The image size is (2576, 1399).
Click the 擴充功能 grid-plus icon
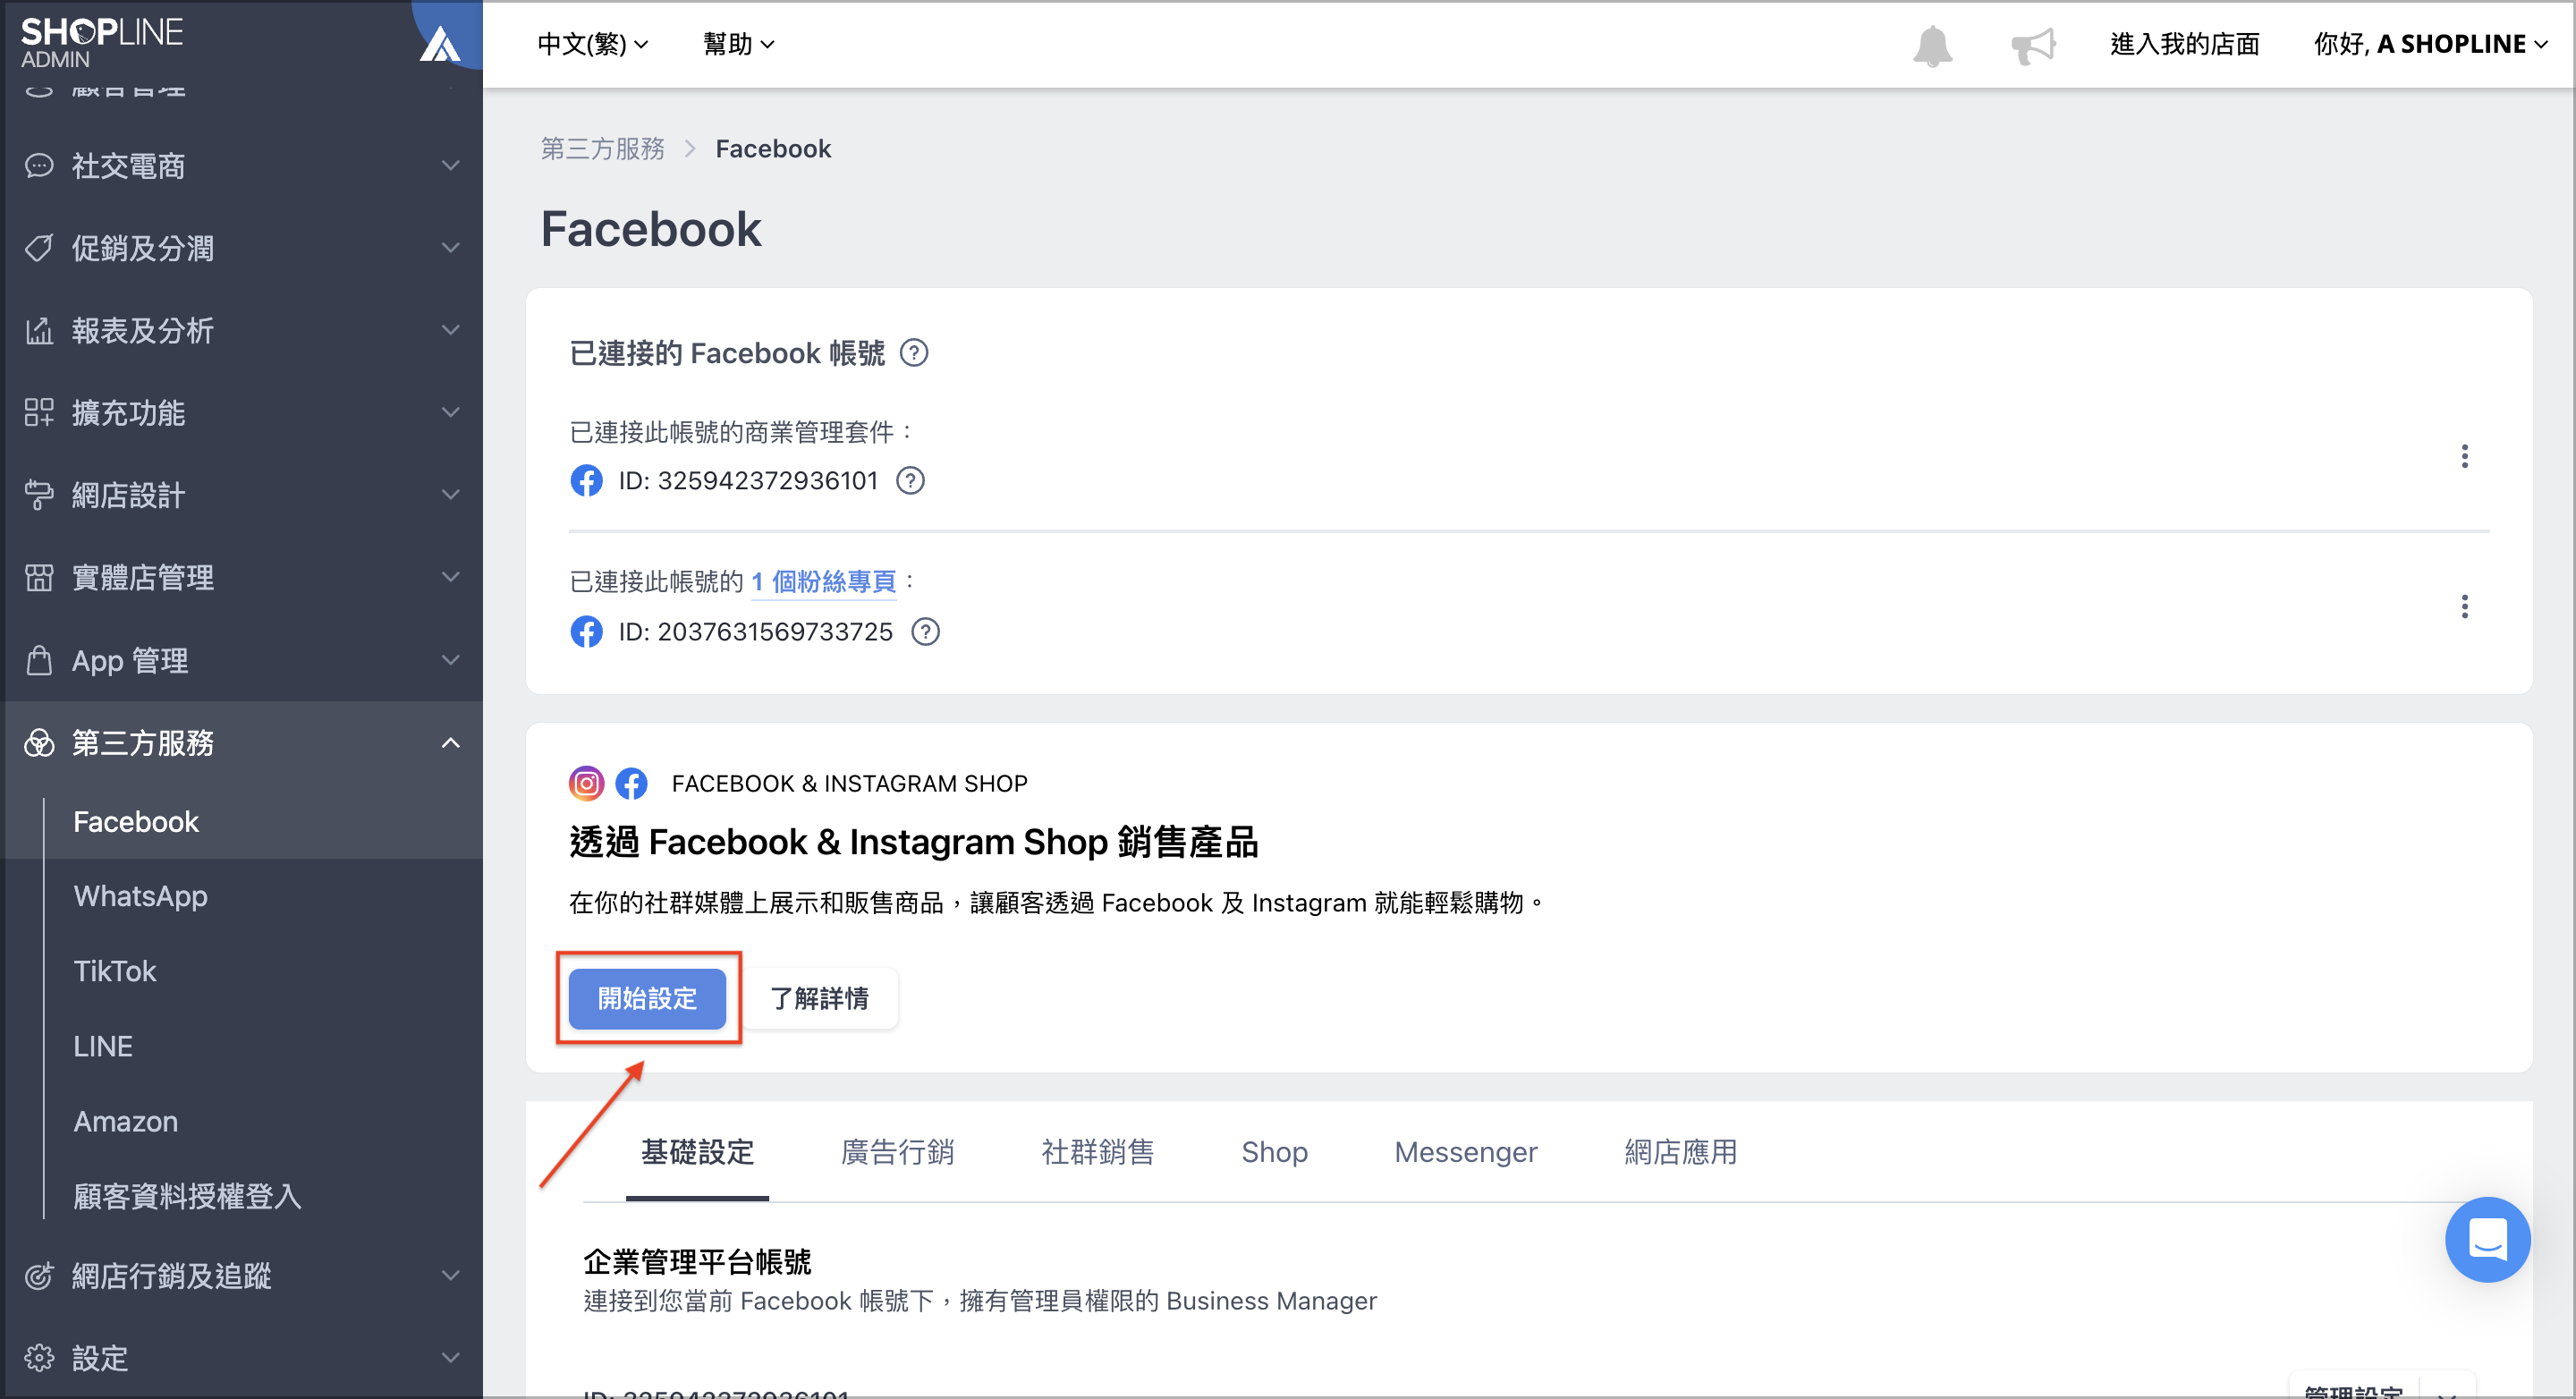(39, 412)
